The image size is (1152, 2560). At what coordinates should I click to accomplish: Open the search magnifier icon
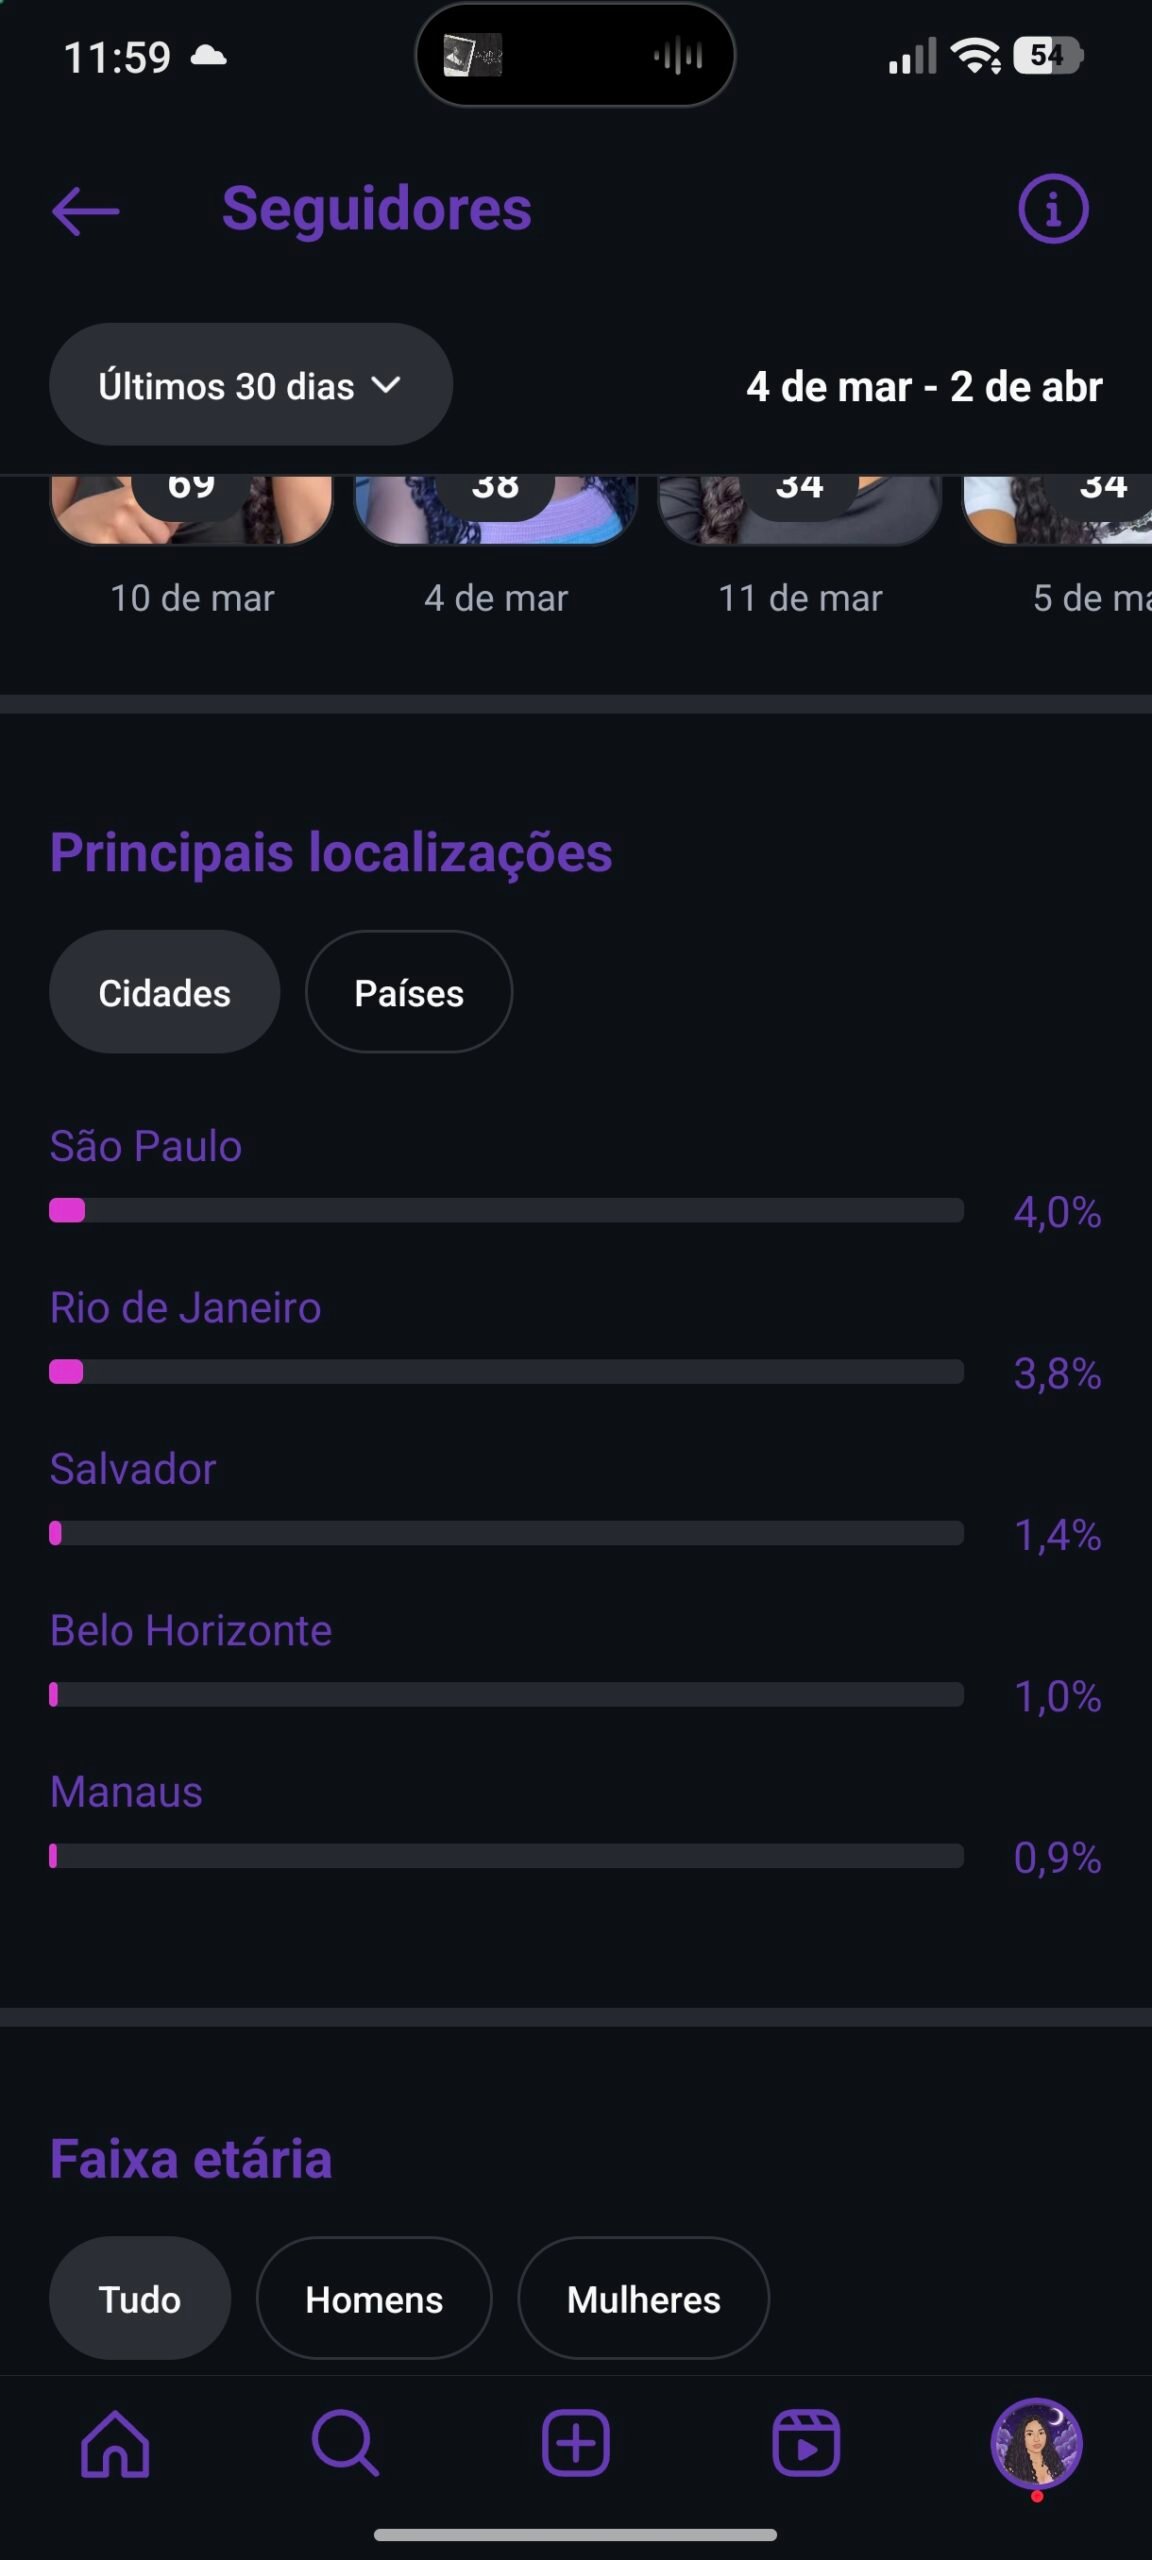pyautogui.click(x=345, y=2443)
